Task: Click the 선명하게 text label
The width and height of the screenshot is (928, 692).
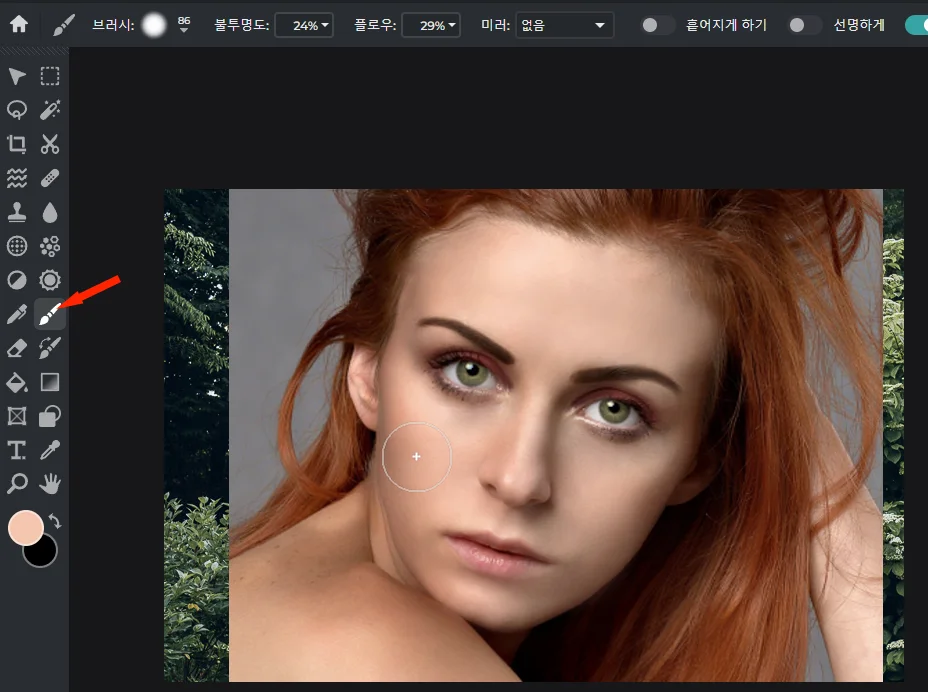Action: coord(859,25)
